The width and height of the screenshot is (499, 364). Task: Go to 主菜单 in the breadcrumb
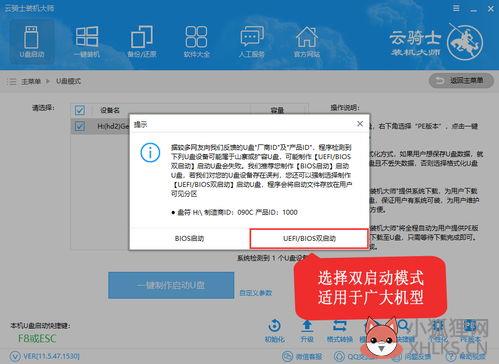pos(31,81)
